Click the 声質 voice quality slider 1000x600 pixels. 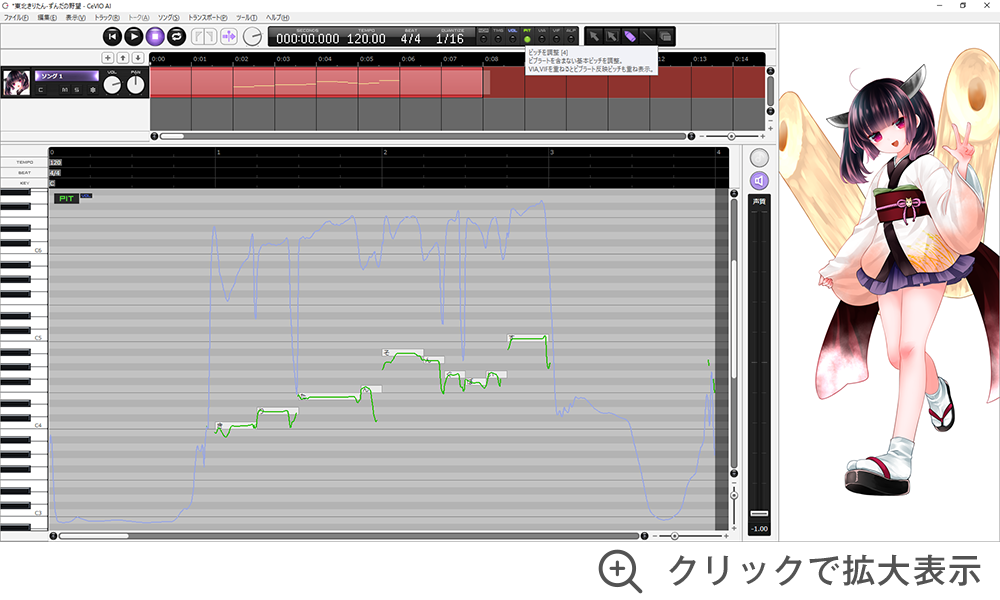point(759,513)
